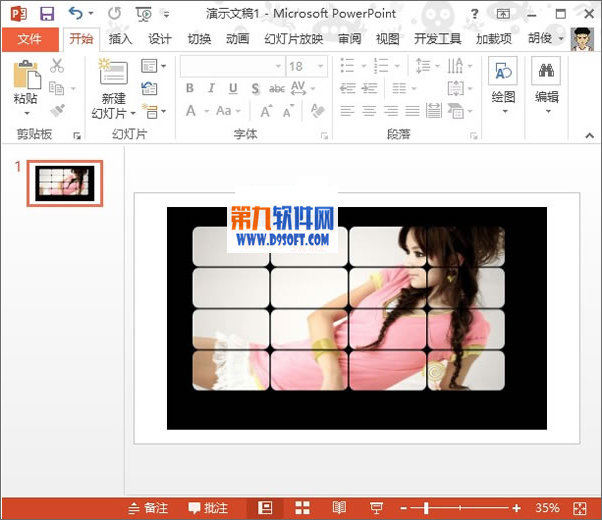Image resolution: width=602 pixels, height=520 pixels.
Task: Click the Copy icon
Action: pyautogui.click(x=57, y=88)
